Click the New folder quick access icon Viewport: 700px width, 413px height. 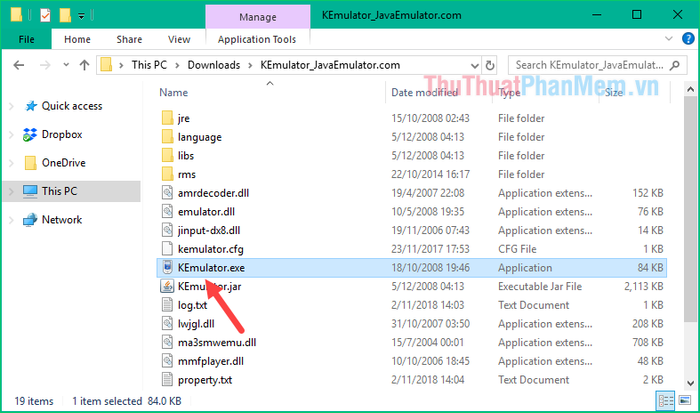point(65,16)
